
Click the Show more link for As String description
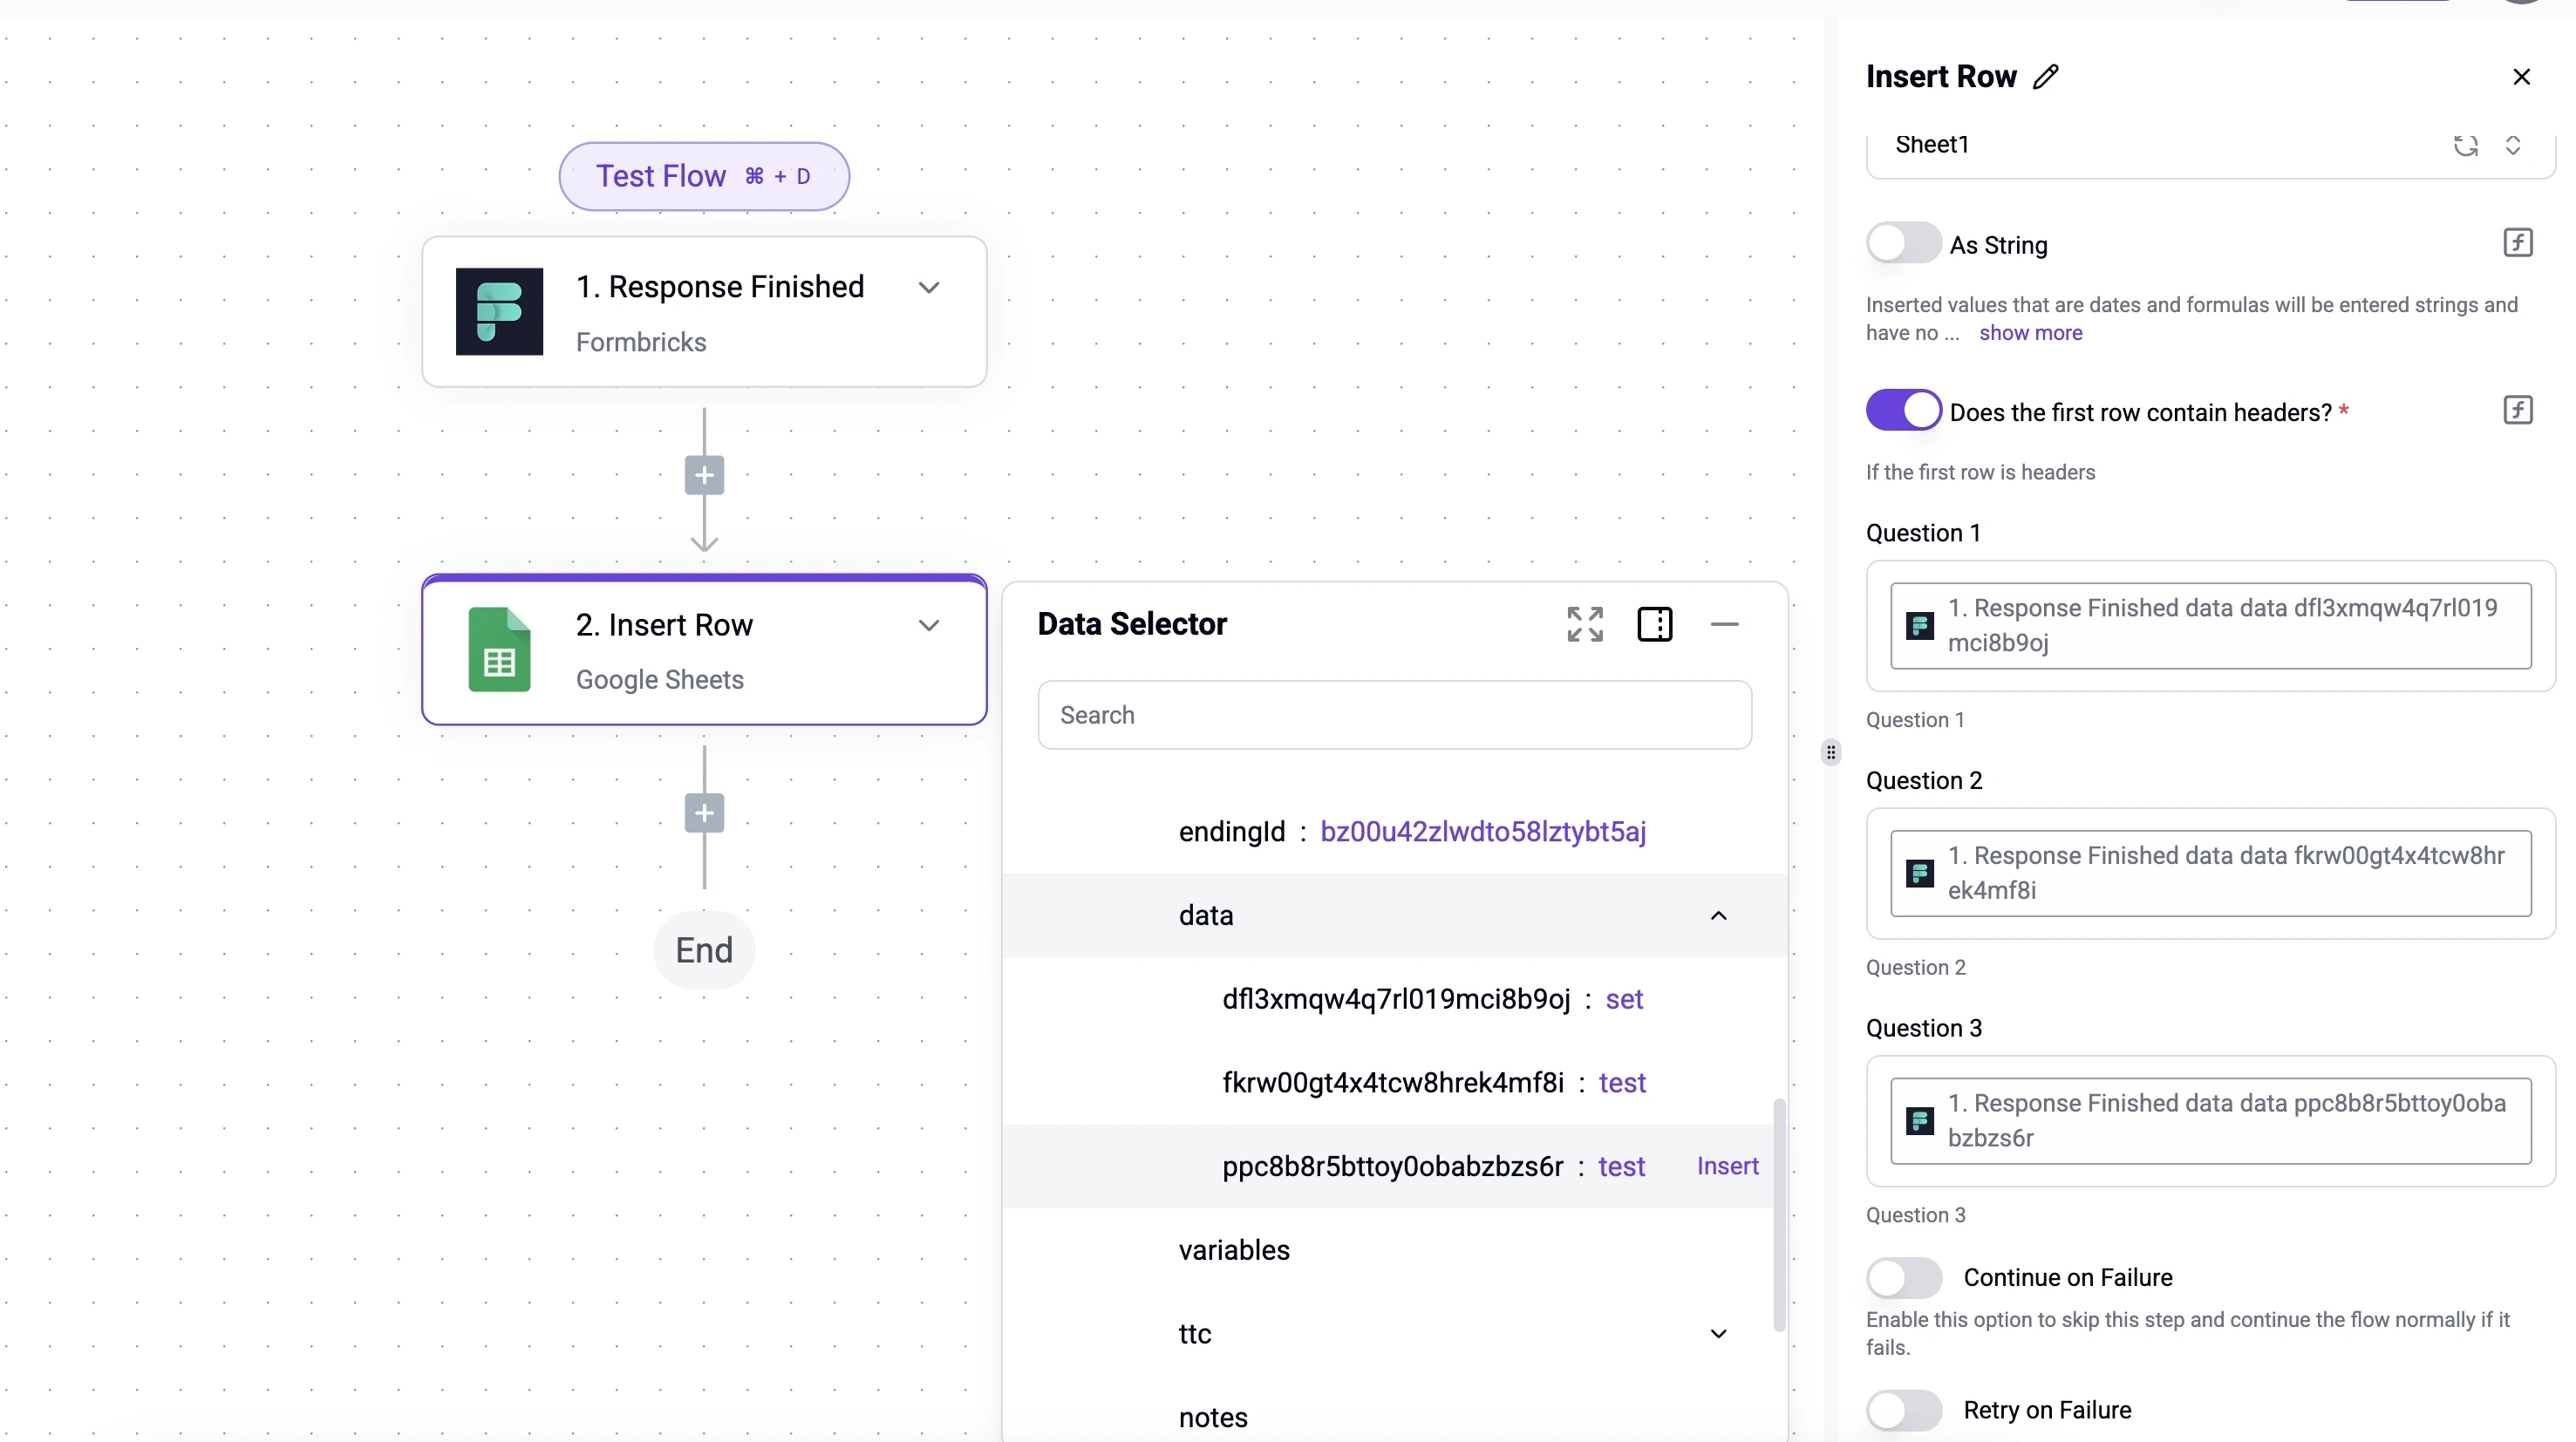coord(2029,333)
